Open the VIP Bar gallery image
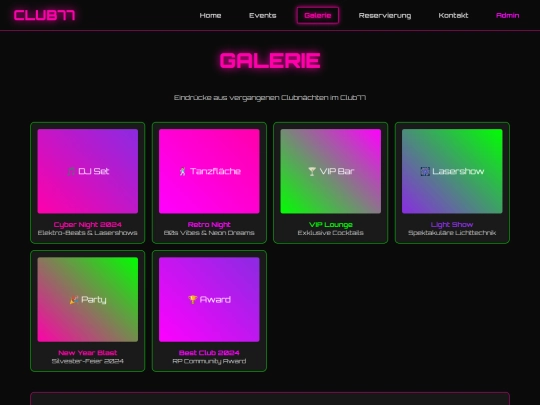The image size is (540, 405). [x=331, y=171]
